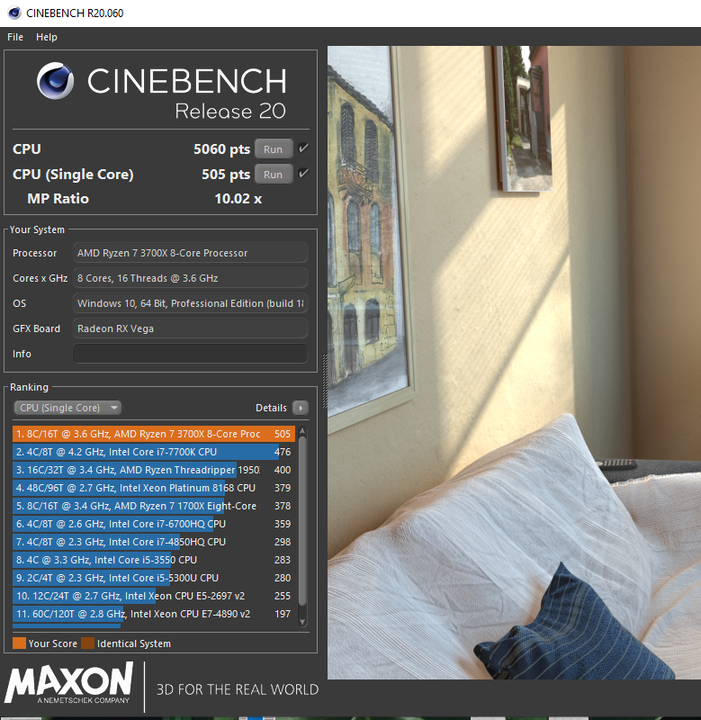Screen dimensions: 701x720
Task: Click the ranking list scrollbar thumb
Action: click(x=302, y=521)
